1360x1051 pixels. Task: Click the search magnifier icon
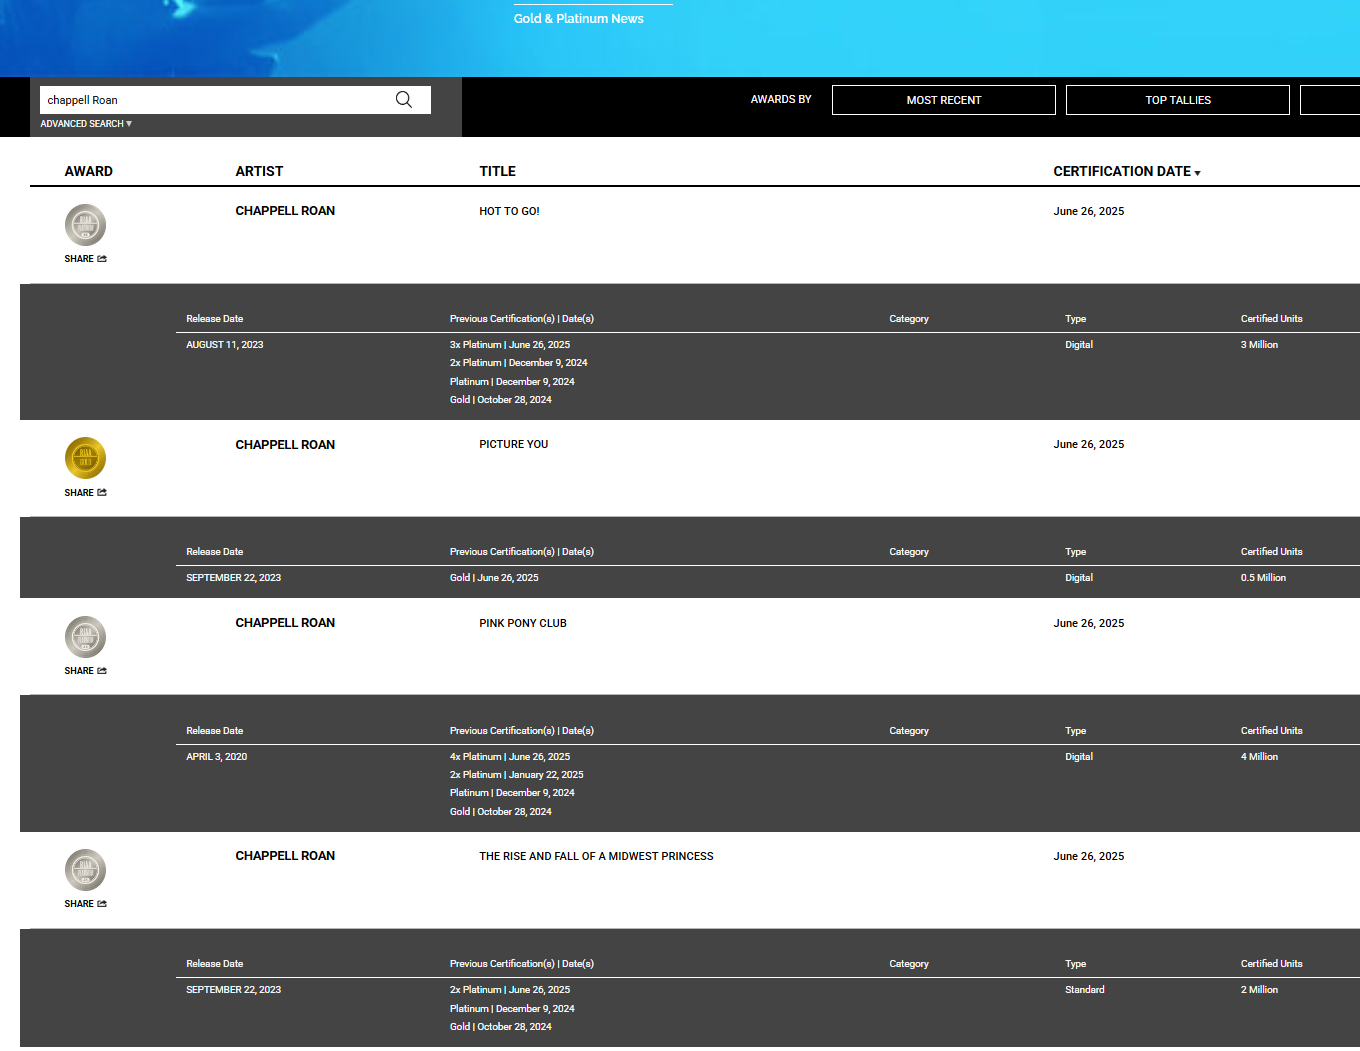[404, 100]
